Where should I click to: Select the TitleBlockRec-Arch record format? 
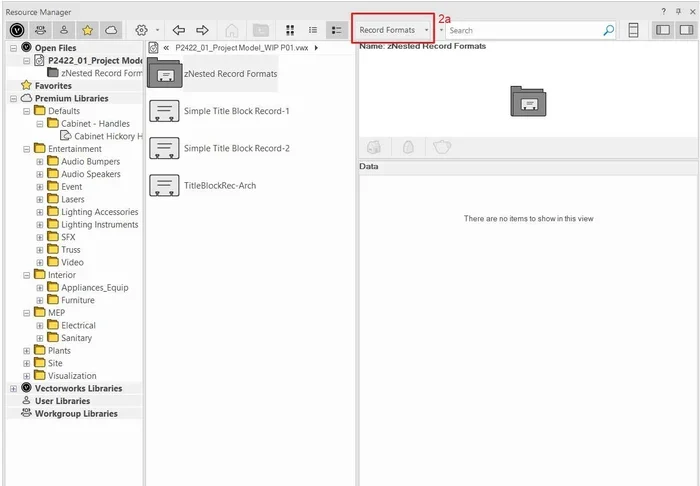pyautogui.click(x=221, y=185)
